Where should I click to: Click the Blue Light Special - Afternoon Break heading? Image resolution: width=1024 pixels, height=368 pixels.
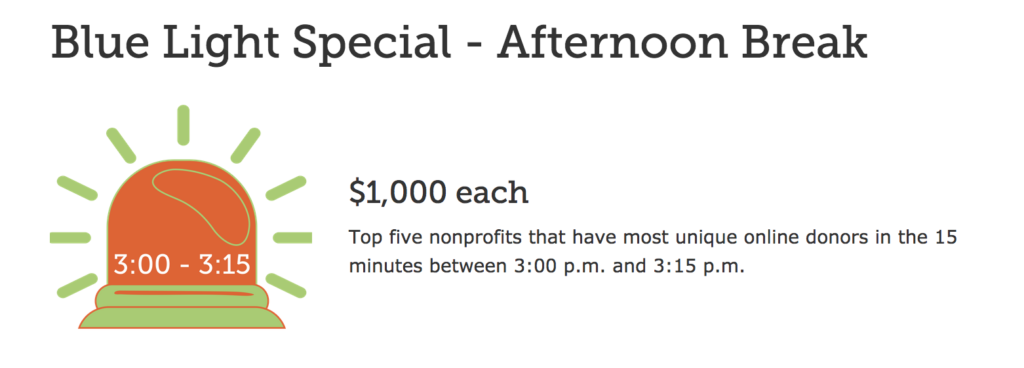[x=459, y=43]
